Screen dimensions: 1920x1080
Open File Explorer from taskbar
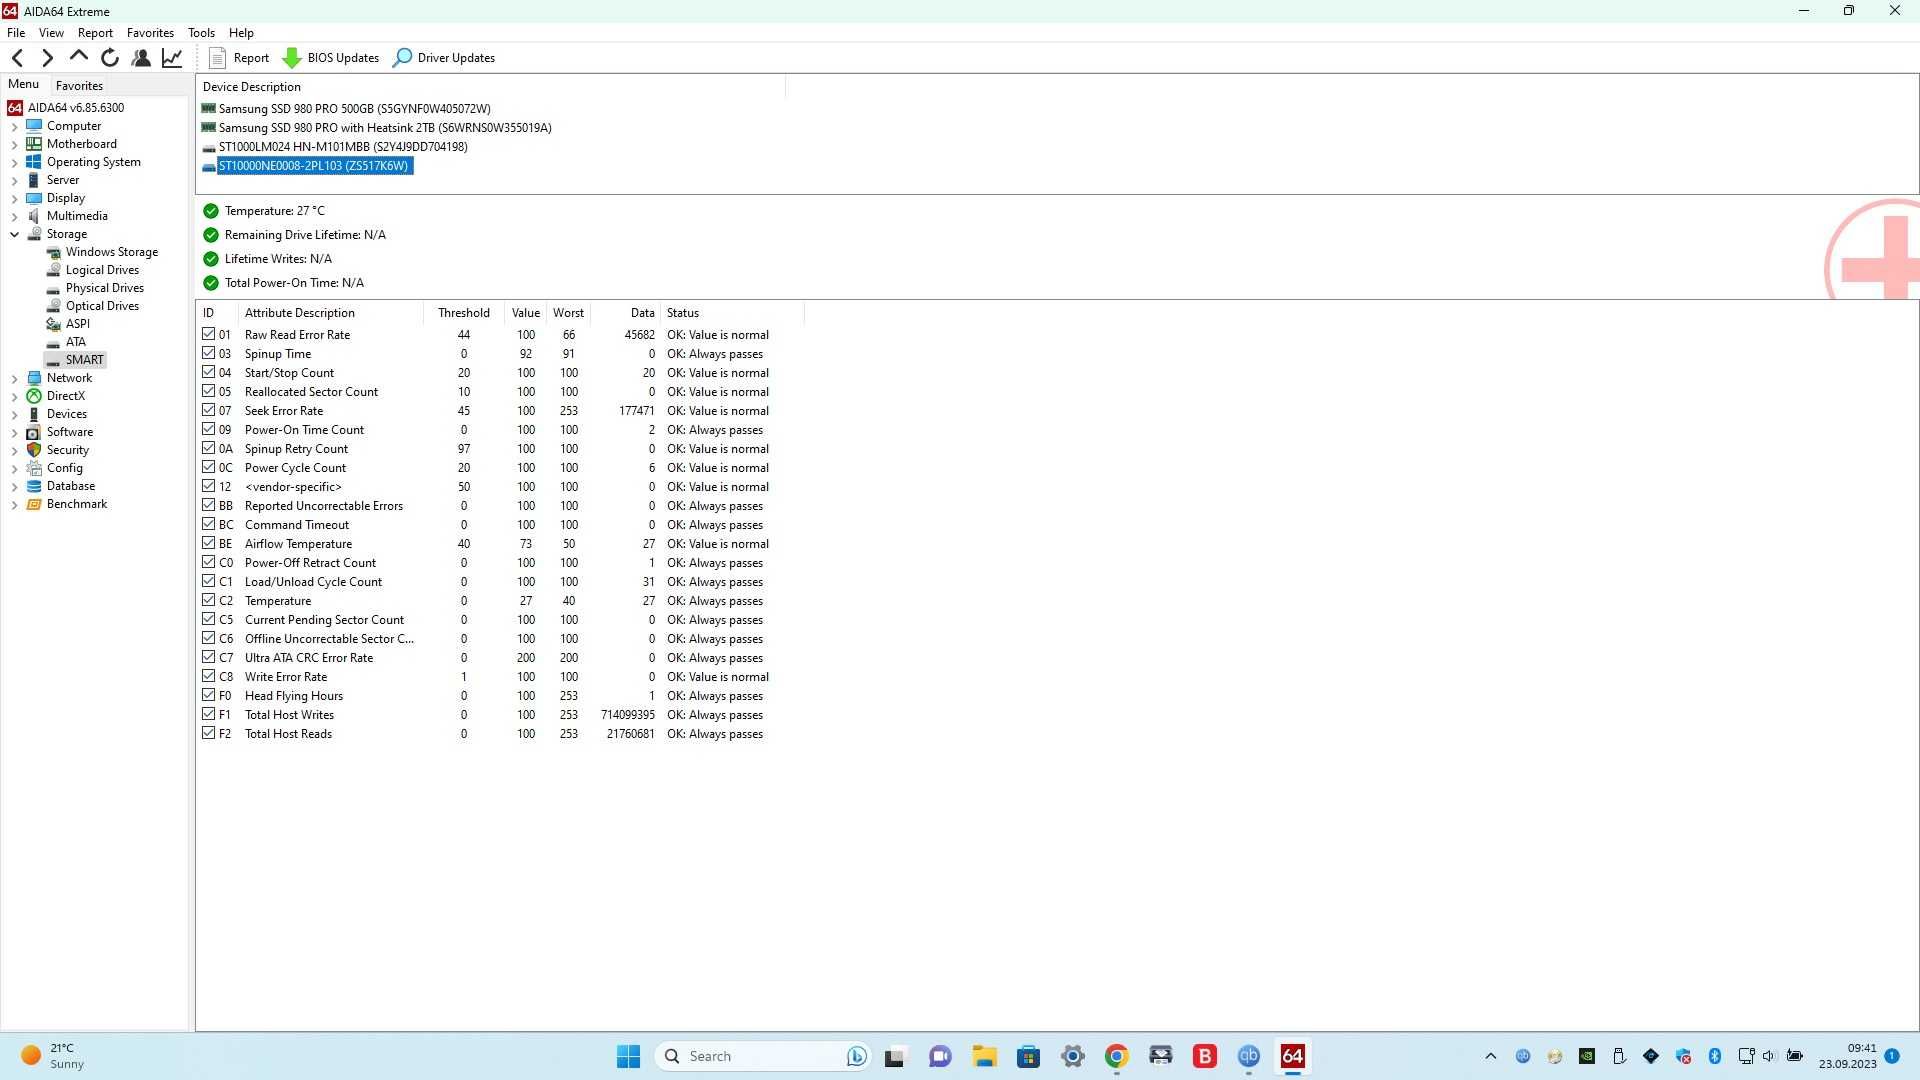pos(985,1056)
